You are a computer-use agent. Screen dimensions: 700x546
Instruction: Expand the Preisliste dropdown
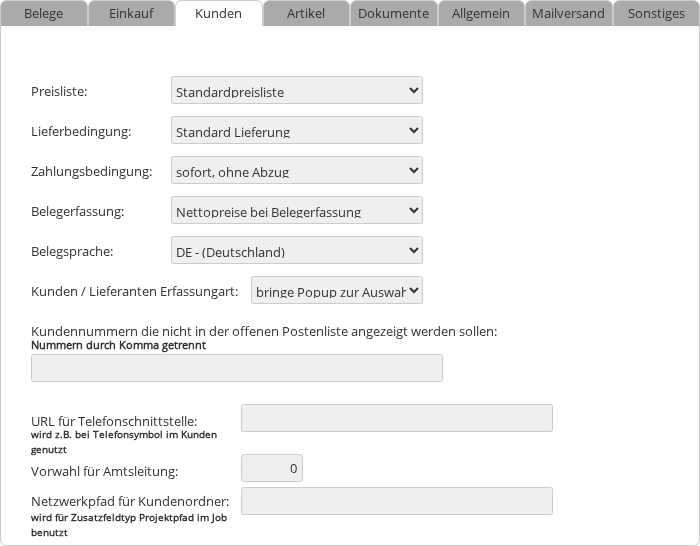coord(297,91)
